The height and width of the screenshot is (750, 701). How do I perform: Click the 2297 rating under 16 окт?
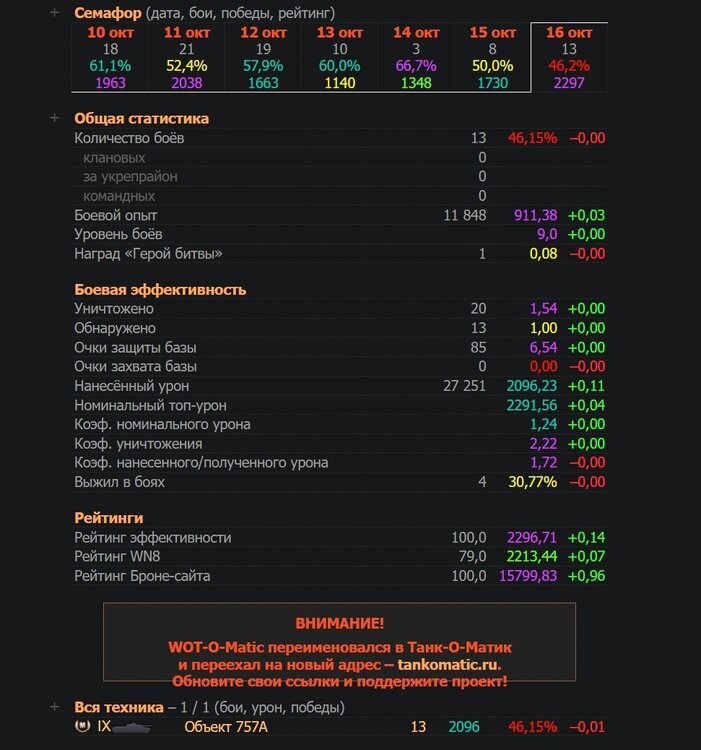[x=569, y=83]
